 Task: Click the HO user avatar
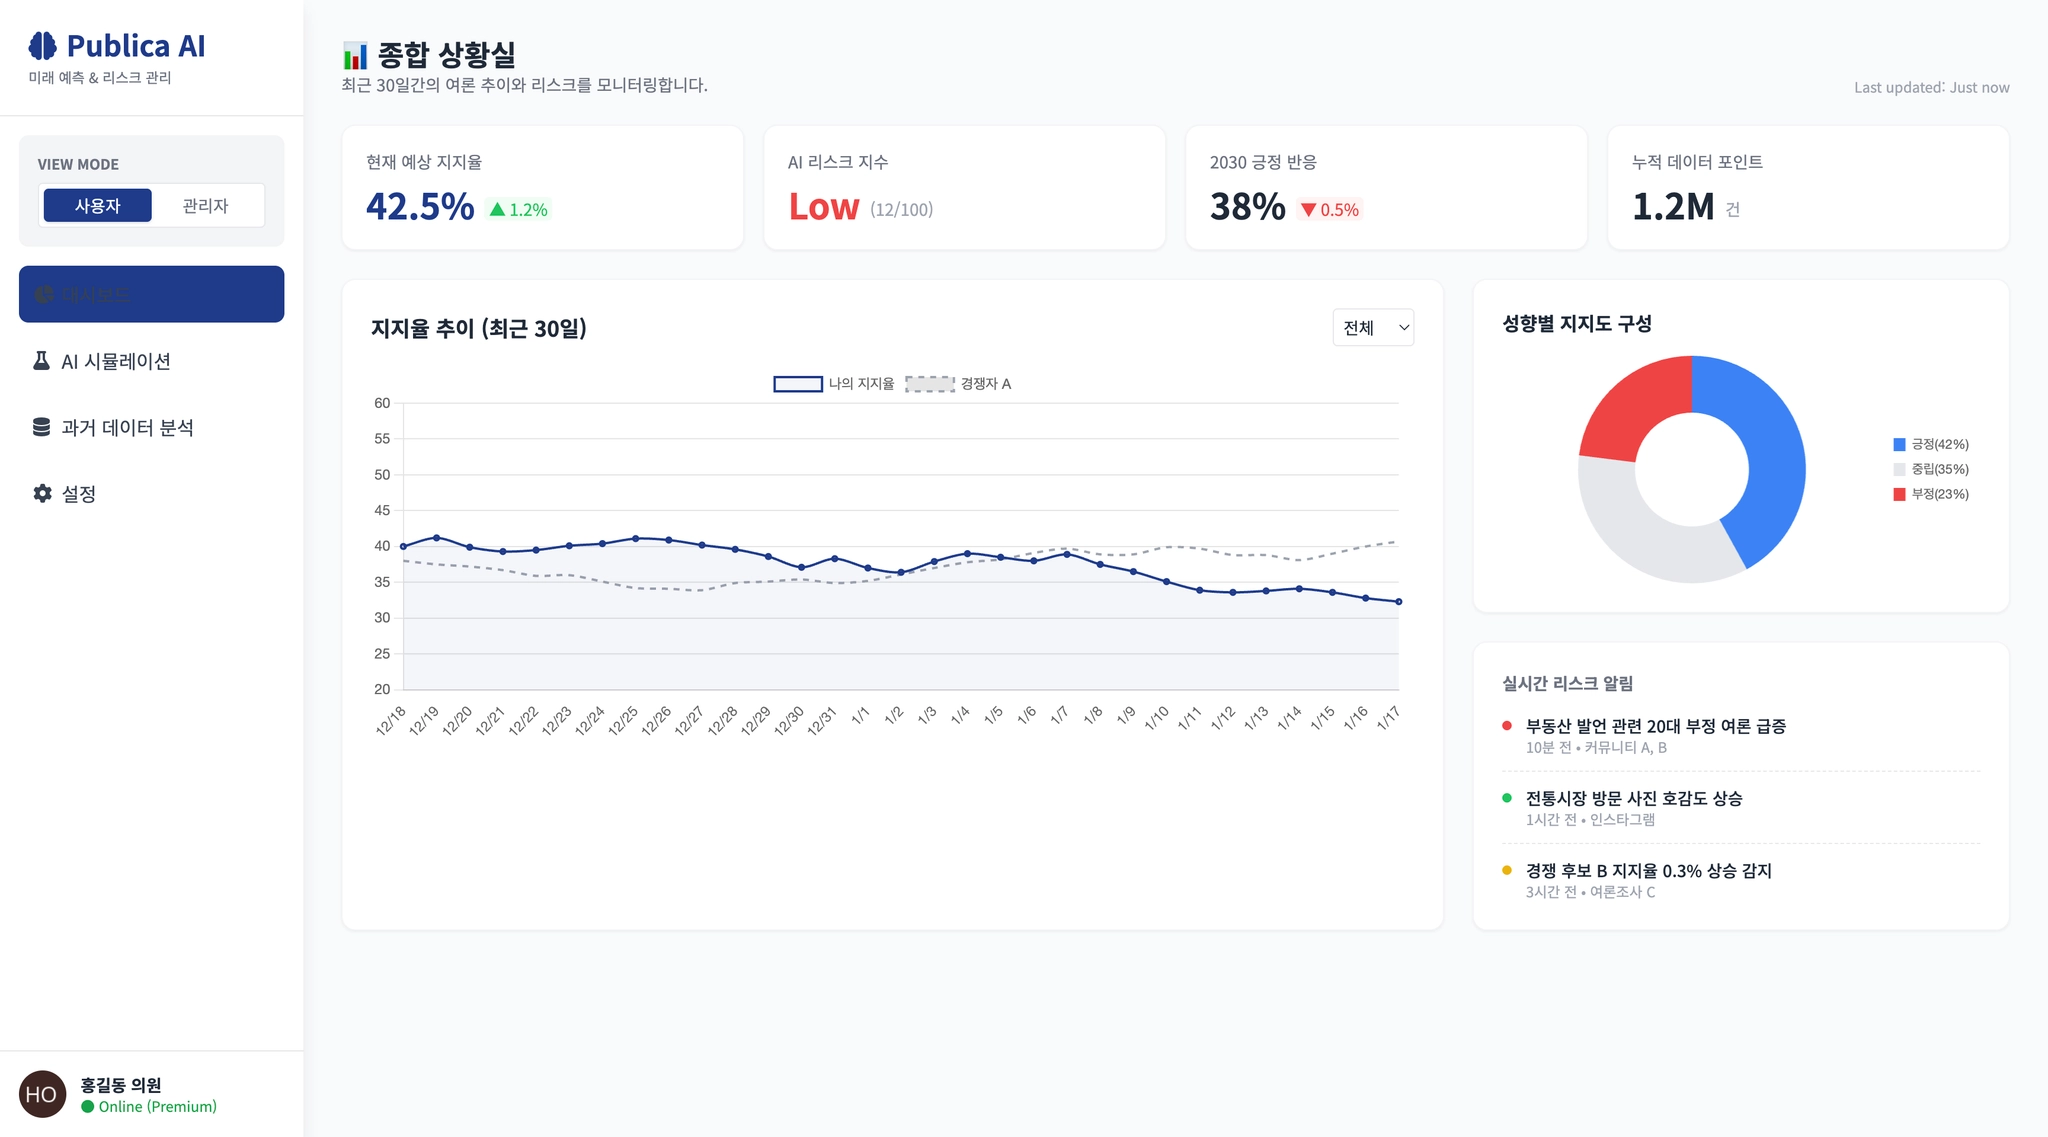click(42, 1094)
